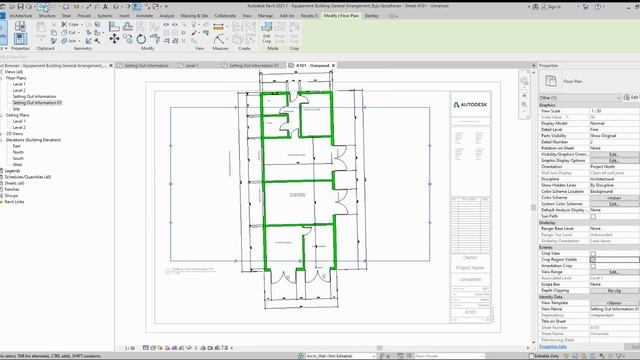This screenshot has height=360, width=640.
Task: Click Edit for Visibility/Graphics Overrides
Action: click(615, 154)
